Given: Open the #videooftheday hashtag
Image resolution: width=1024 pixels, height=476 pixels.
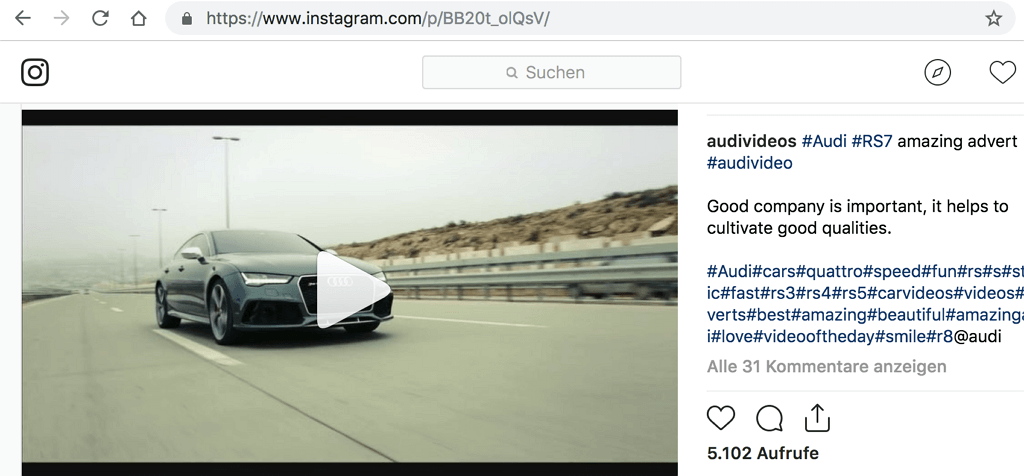Looking at the screenshot, I should pyautogui.click(x=814, y=337).
